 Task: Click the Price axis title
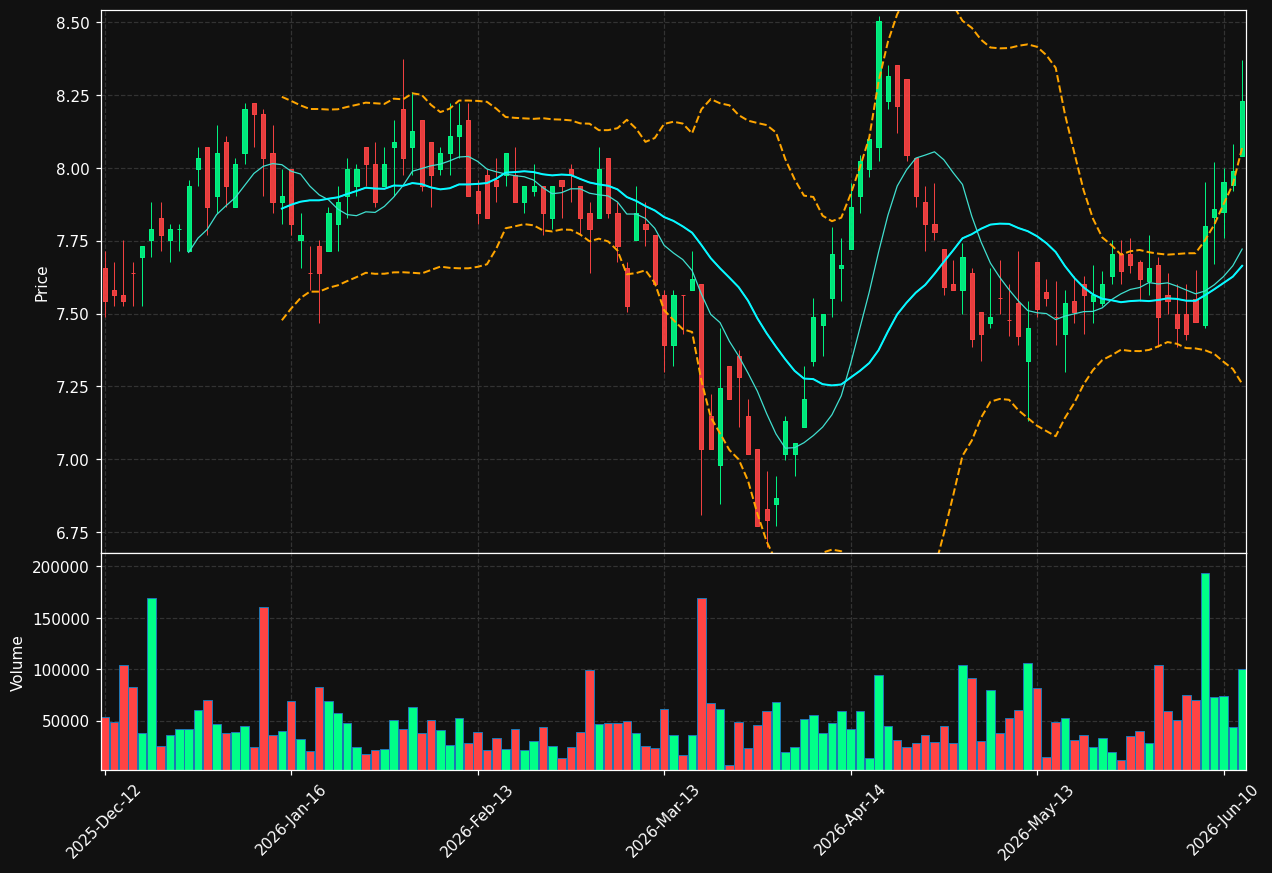point(42,283)
